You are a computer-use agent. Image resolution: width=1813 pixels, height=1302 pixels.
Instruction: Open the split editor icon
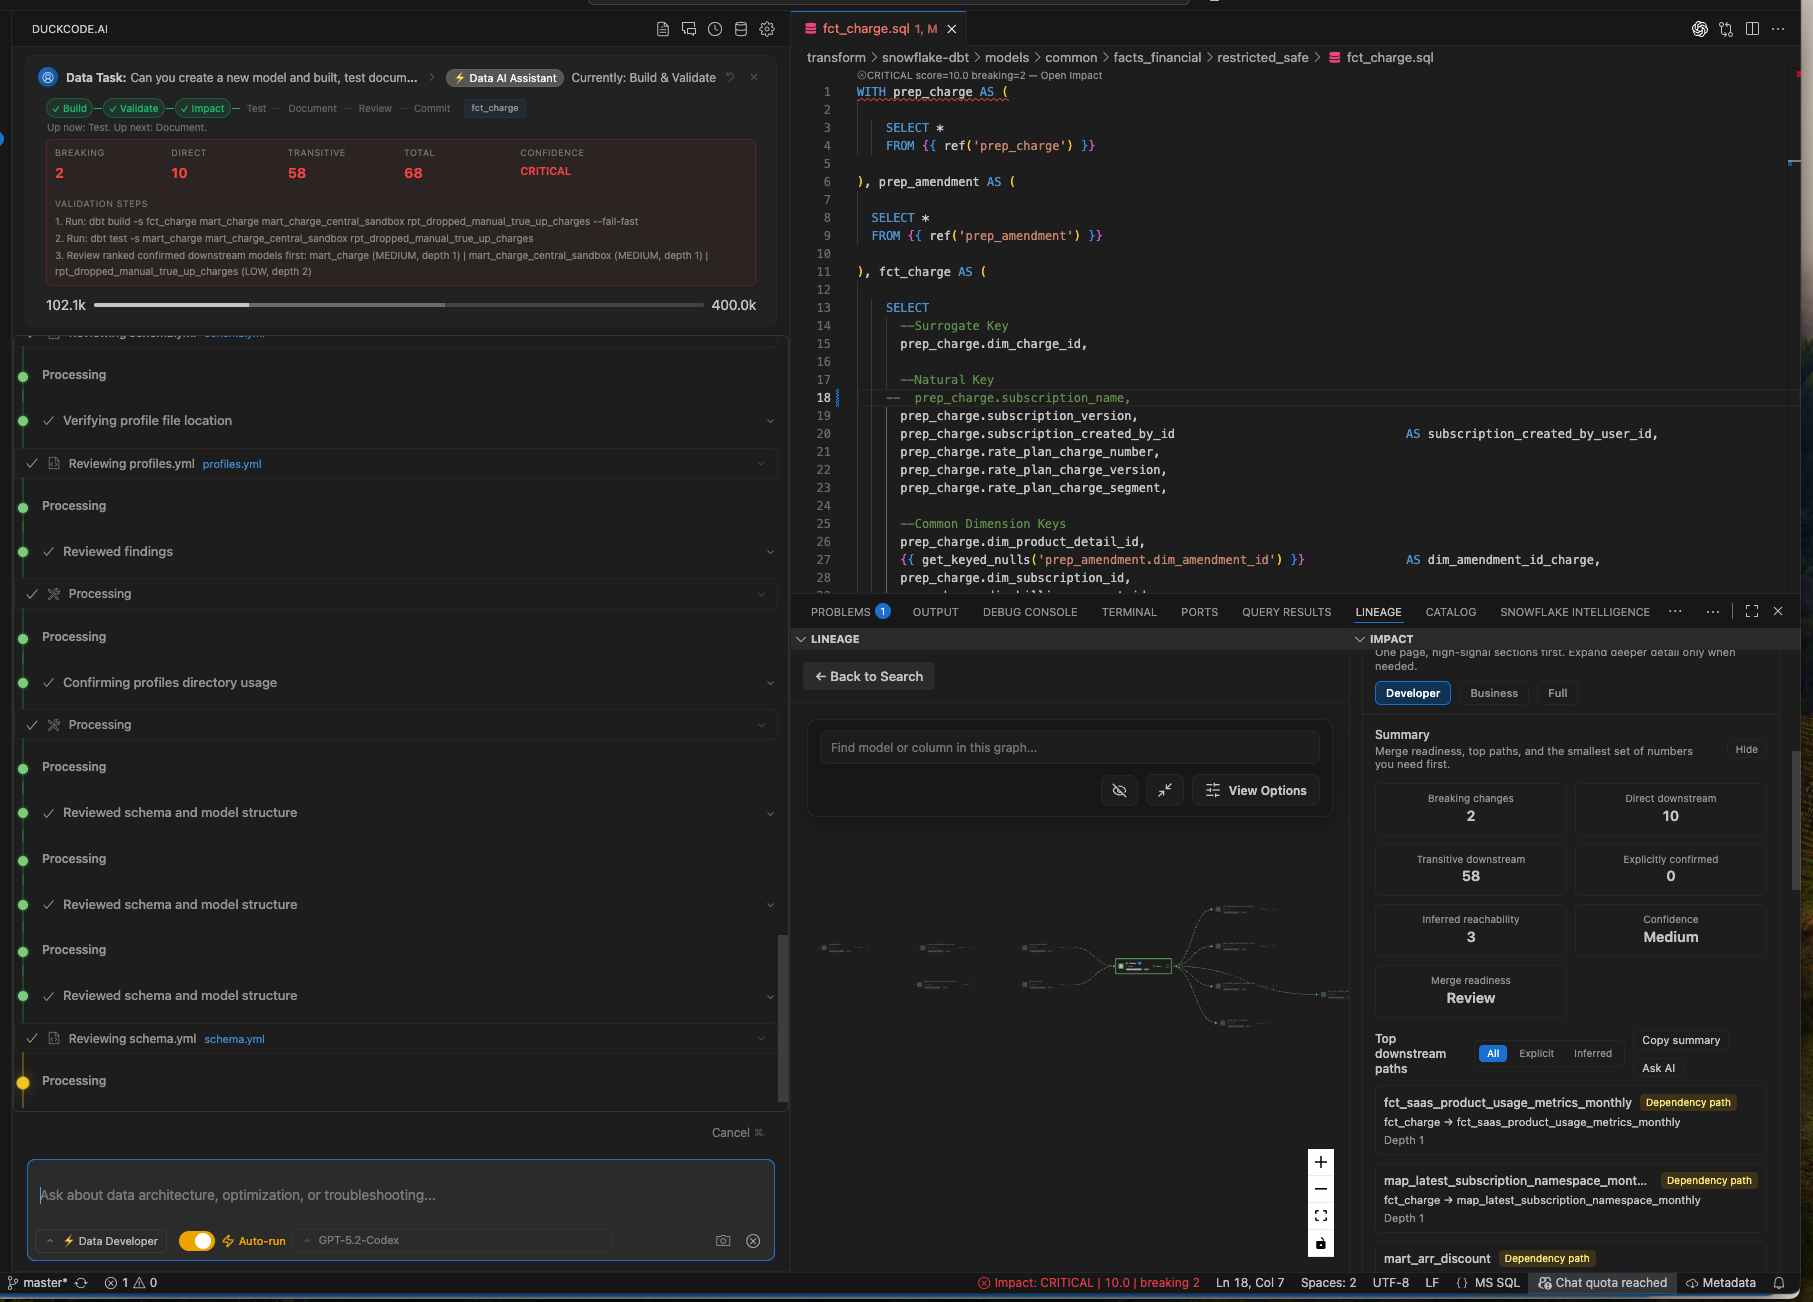[1753, 29]
